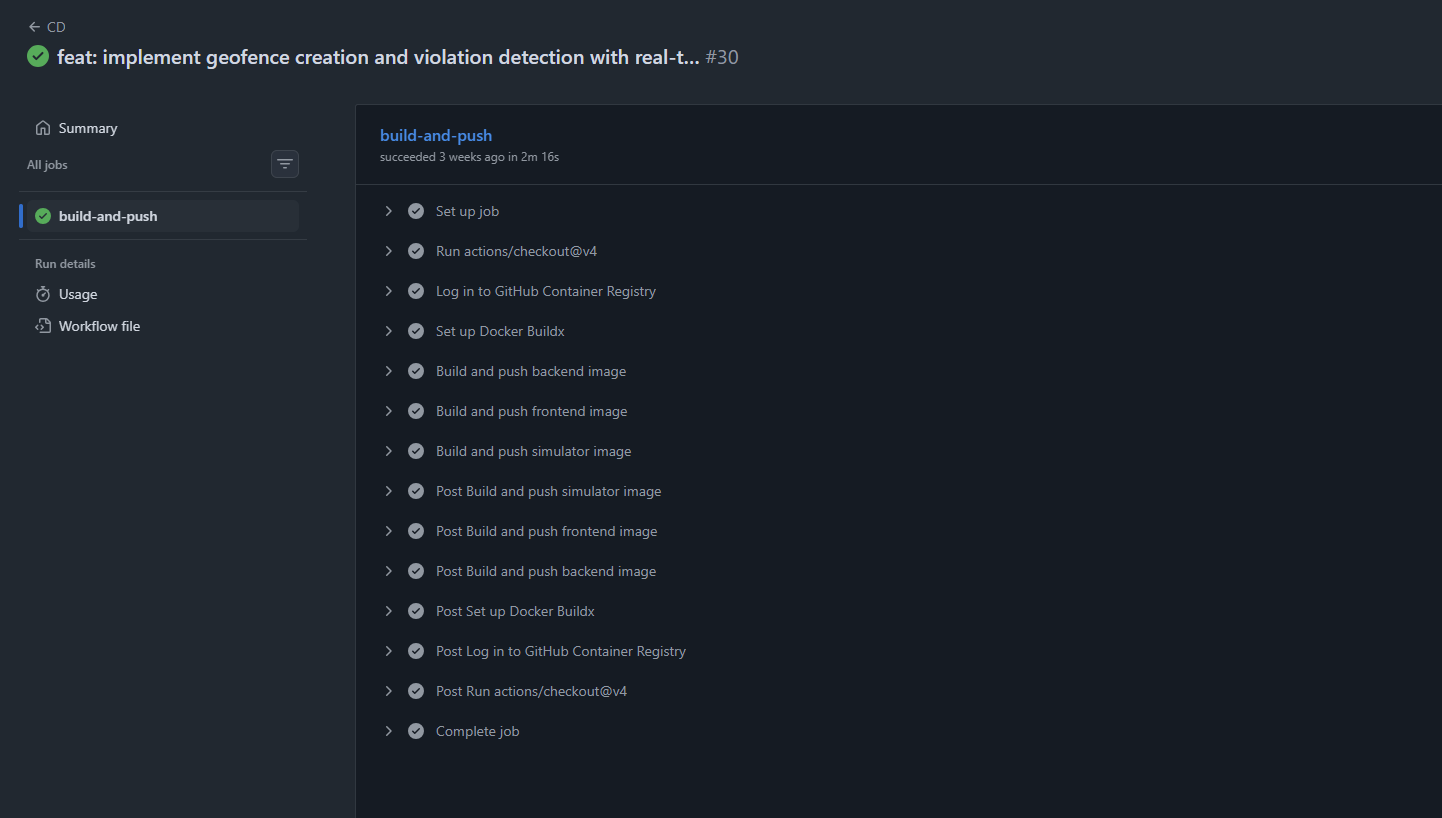Screen dimensions: 1442x818
Task: Open the Usage run details
Action: point(78,294)
